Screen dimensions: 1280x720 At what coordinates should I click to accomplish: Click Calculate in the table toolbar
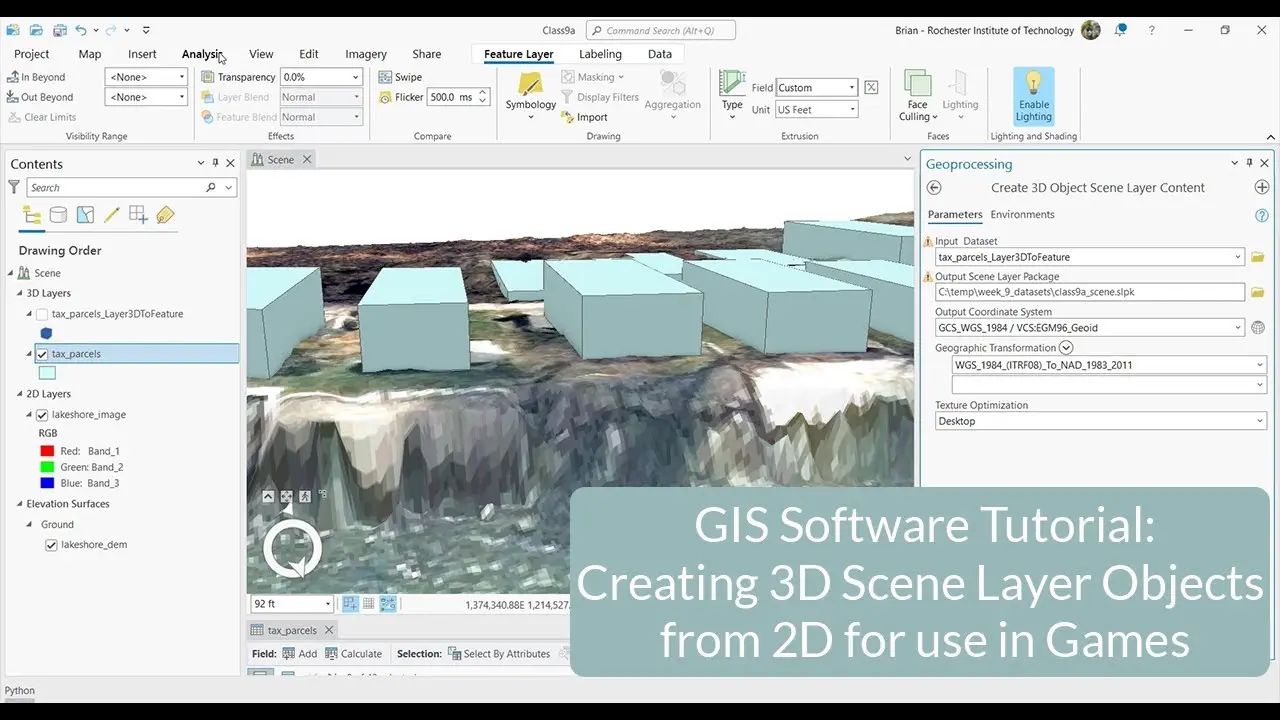pyautogui.click(x=354, y=654)
